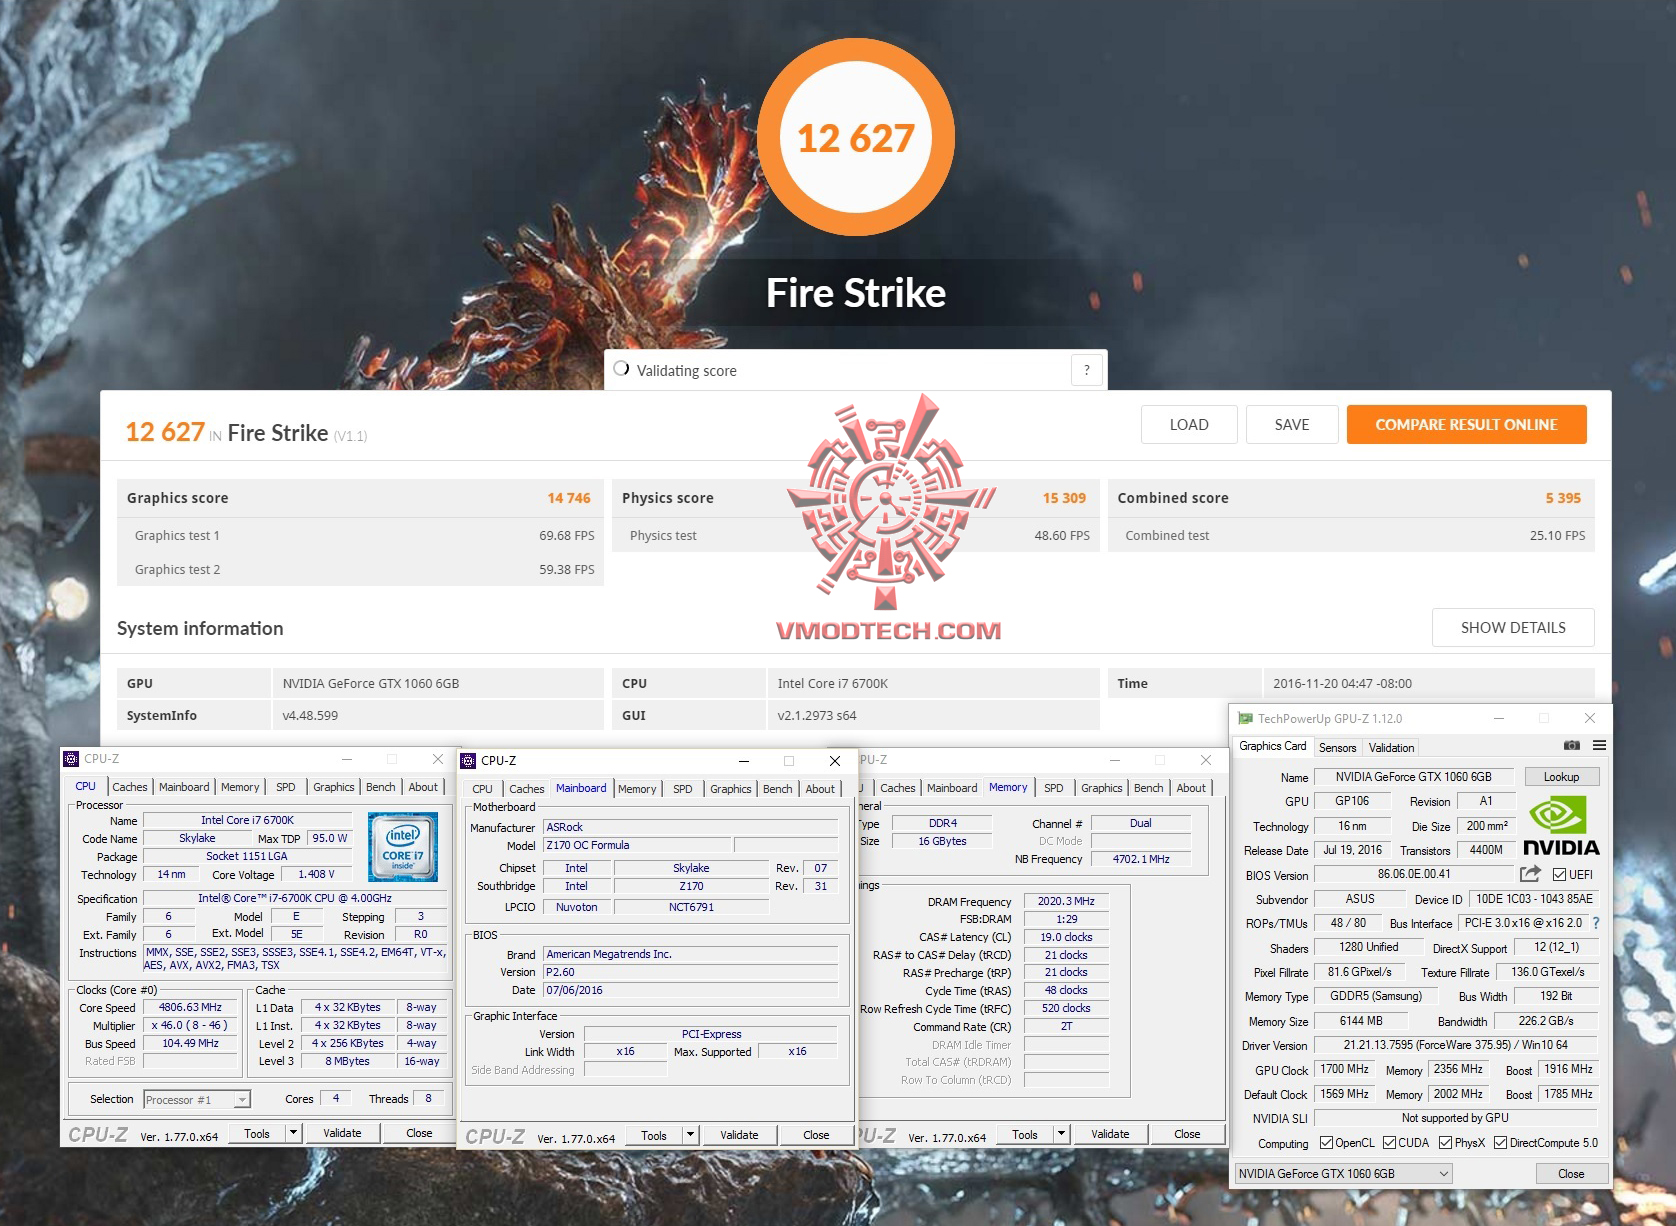
Task: Open the SPD tab in CPU-Z
Action: [x=285, y=787]
